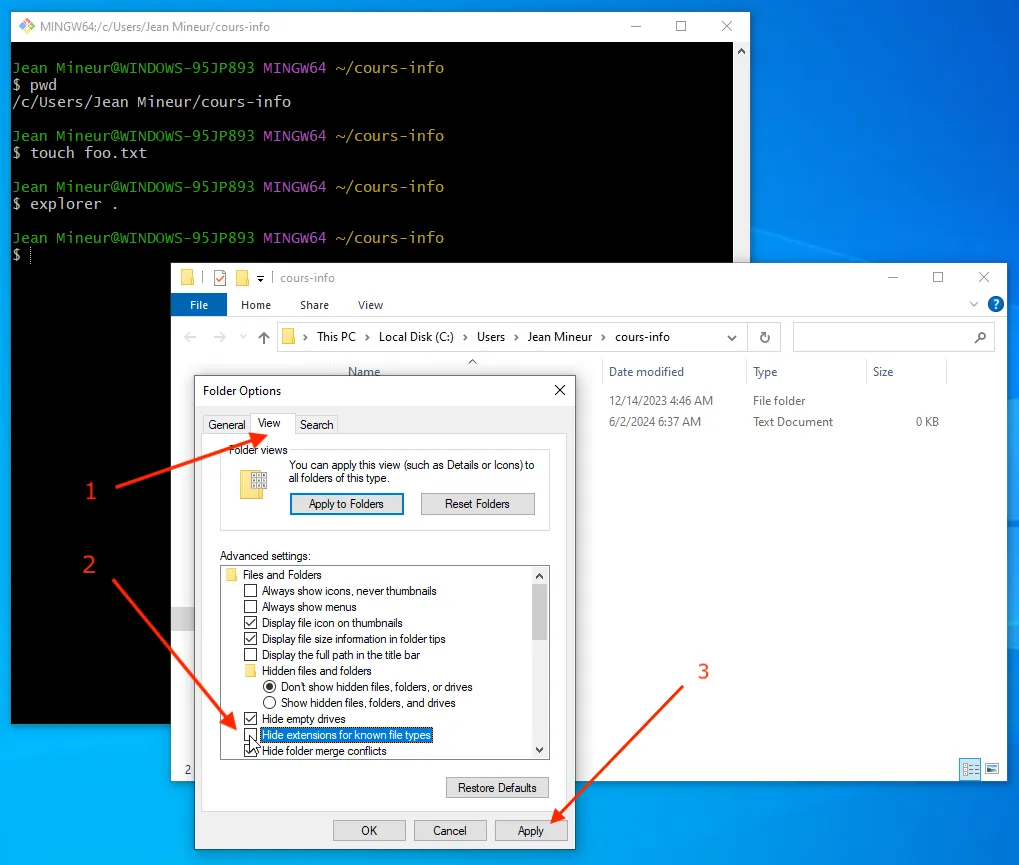Switch to large icons view in status bar
The width and height of the screenshot is (1019, 865).
click(x=991, y=769)
